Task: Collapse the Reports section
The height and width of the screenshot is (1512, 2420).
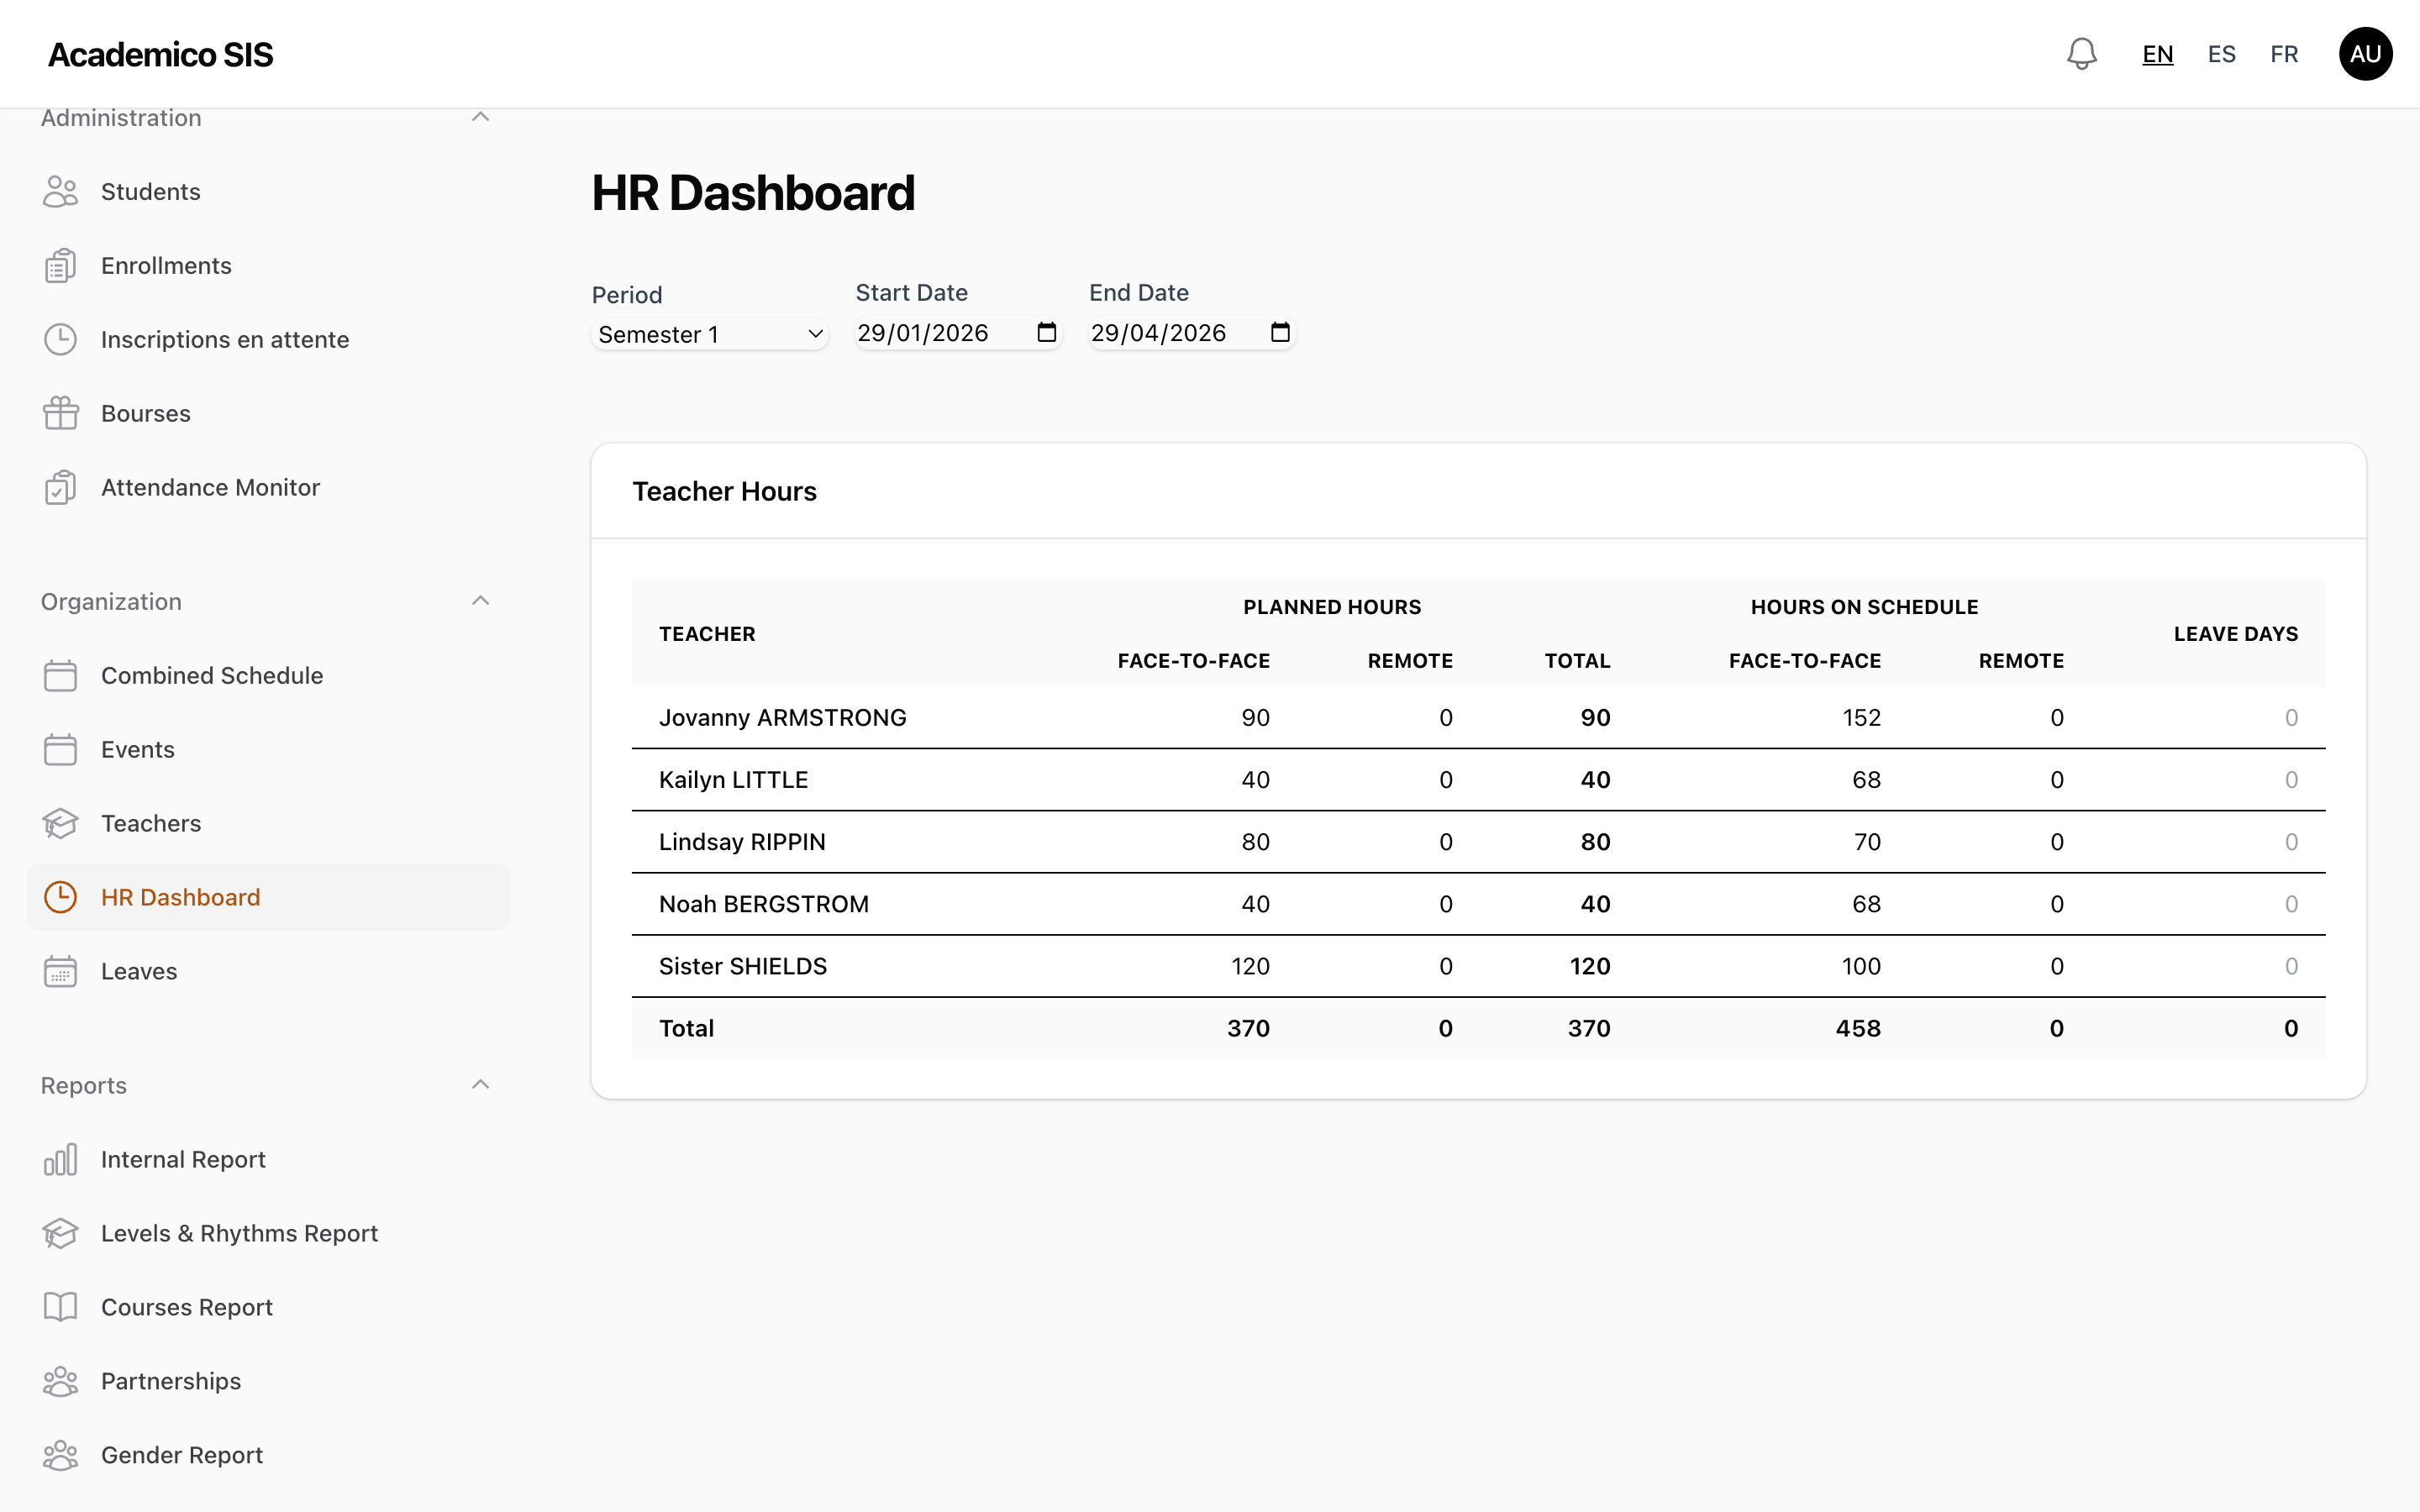Action: pyautogui.click(x=481, y=1084)
